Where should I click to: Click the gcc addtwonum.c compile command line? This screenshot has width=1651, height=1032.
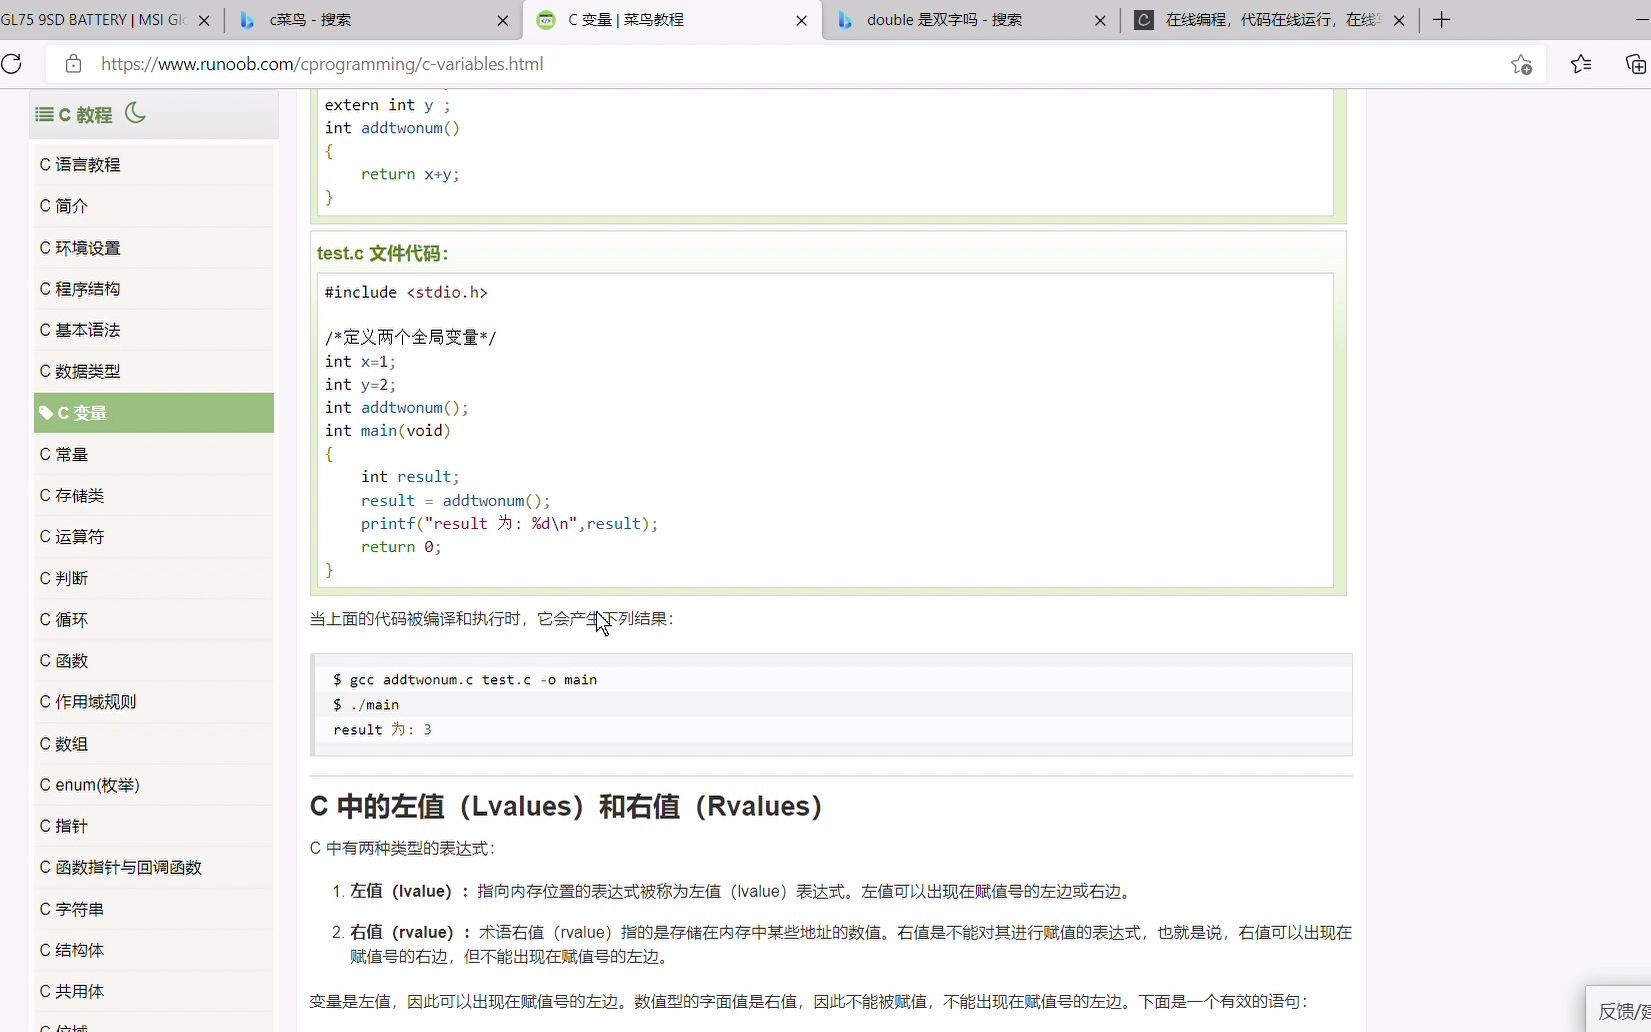[x=465, y=680]
